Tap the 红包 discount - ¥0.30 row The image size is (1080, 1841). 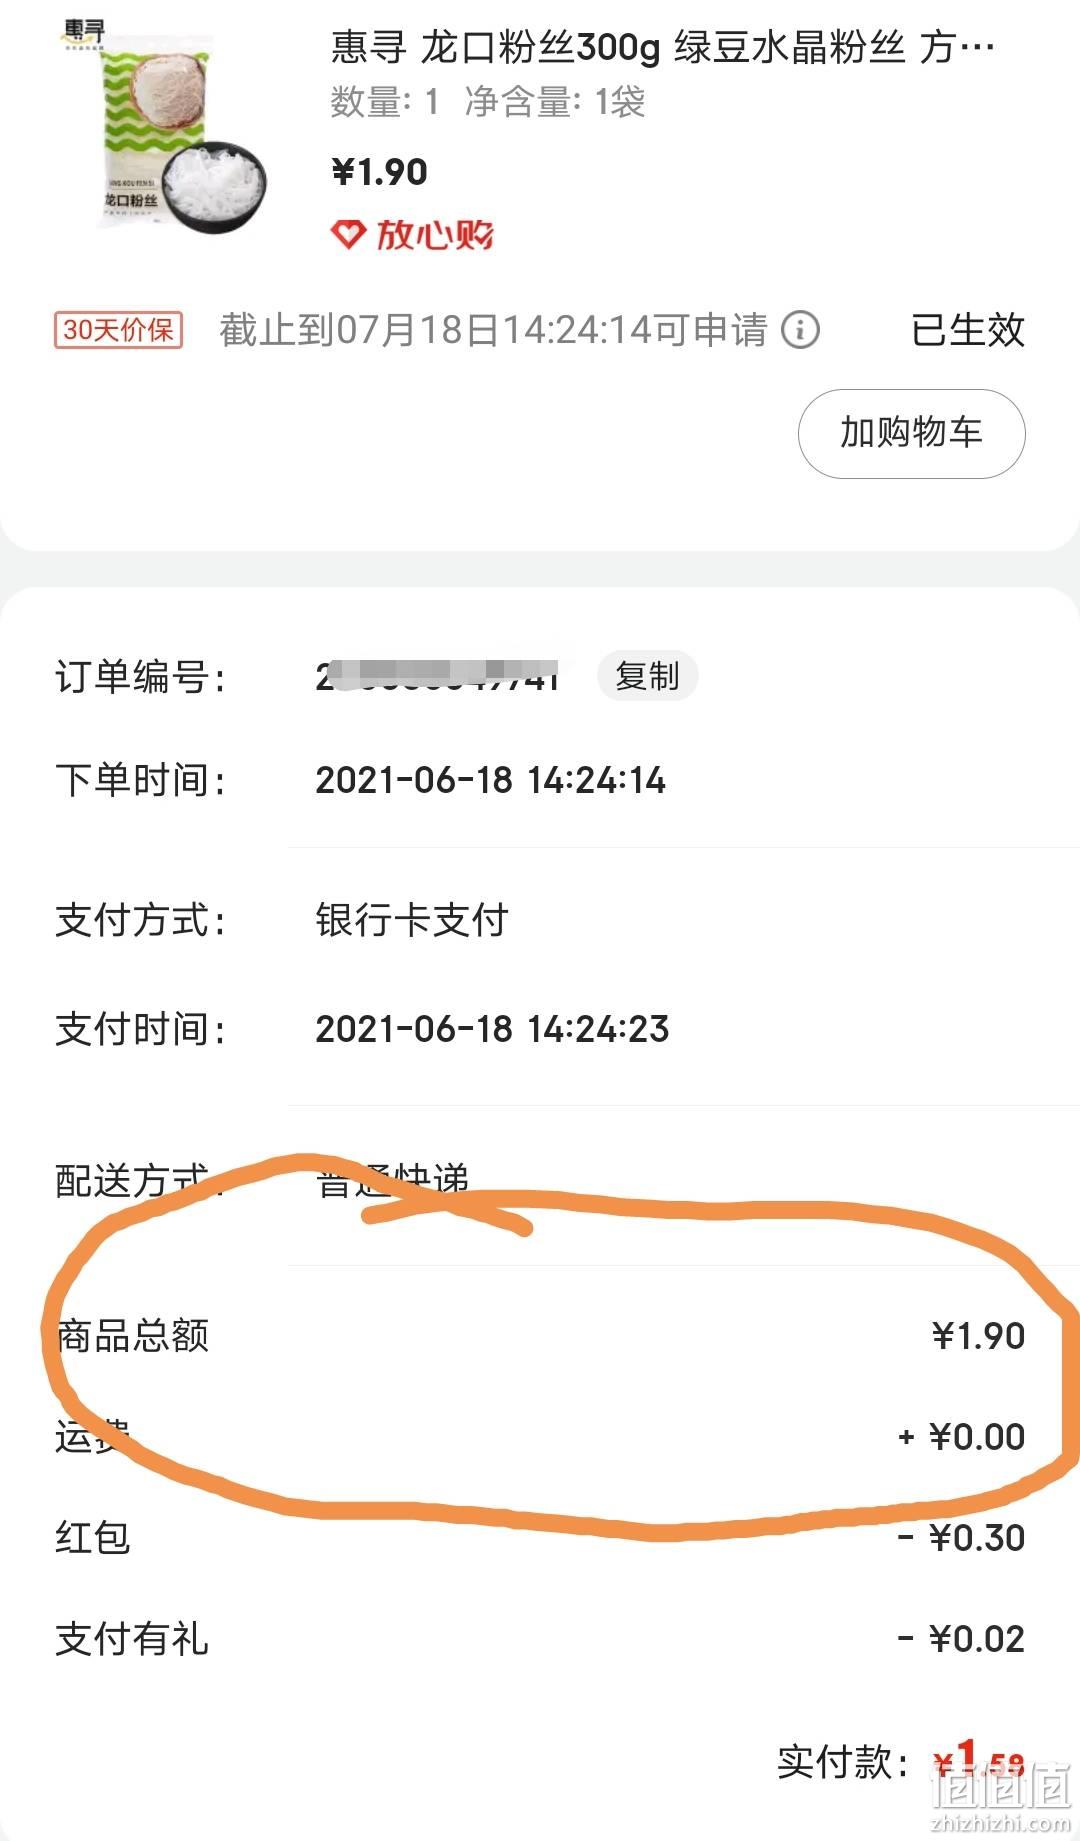coord(540,1538)
